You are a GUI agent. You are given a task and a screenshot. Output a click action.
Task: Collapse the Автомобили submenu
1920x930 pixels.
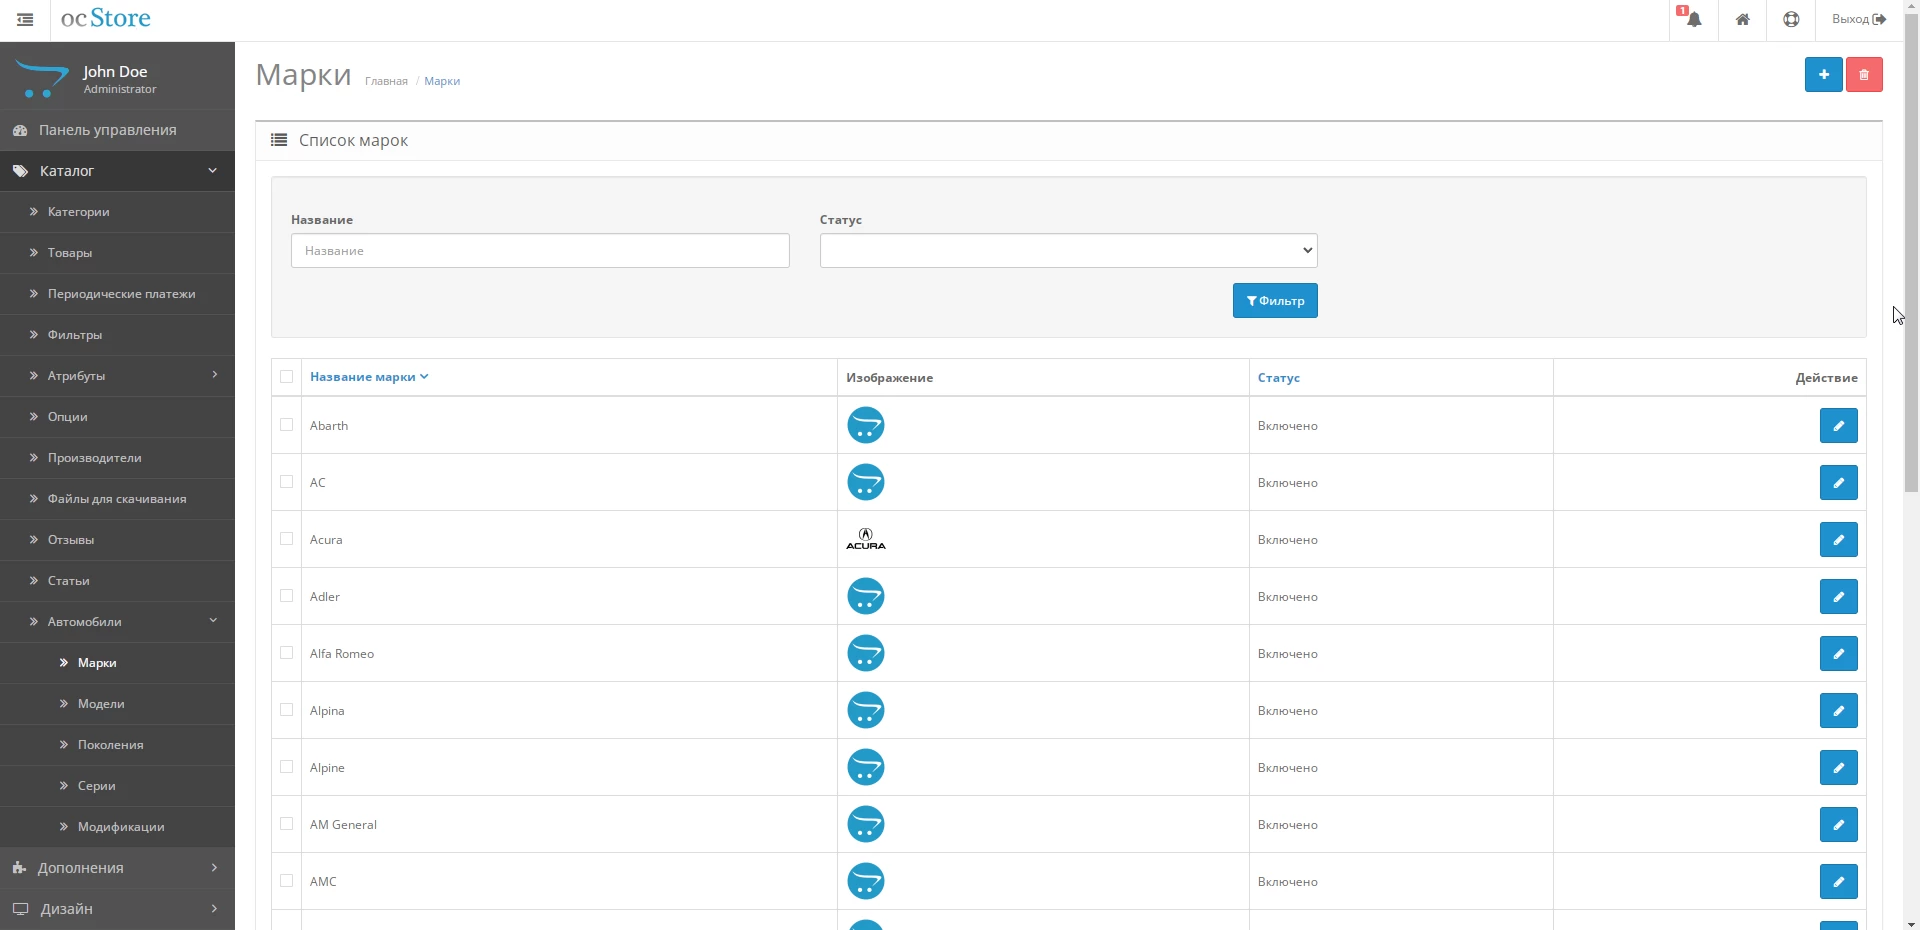pyautogui.click(x=117, y=622)
